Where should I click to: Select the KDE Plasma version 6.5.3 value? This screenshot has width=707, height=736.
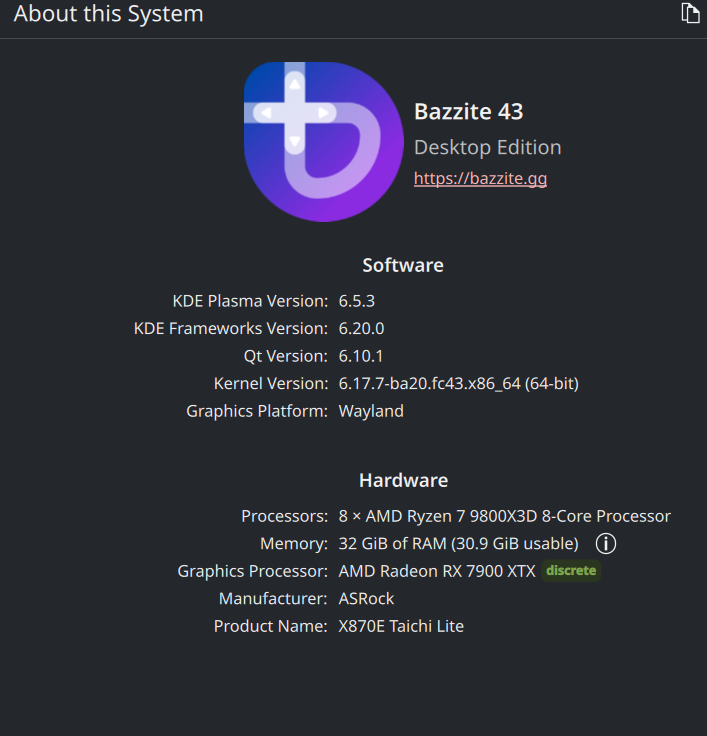pyautogui.click(x=357, y=301)
